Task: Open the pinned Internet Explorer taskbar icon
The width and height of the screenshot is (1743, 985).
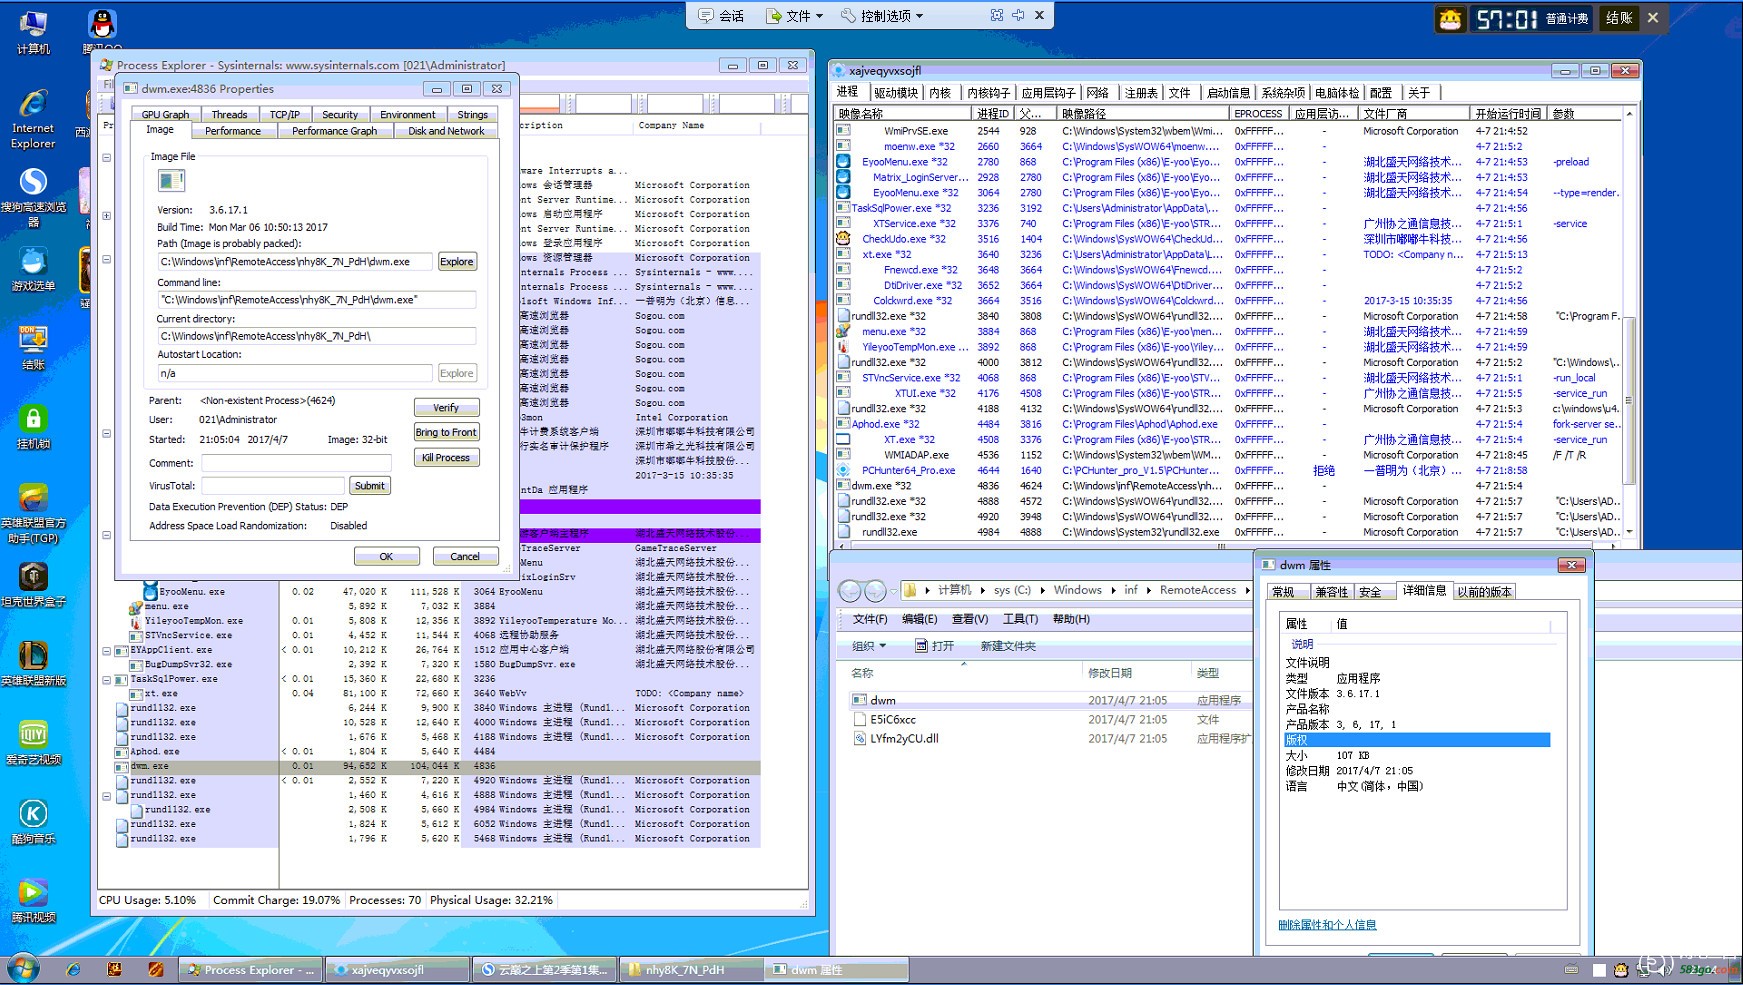Action: coord(73,969)
